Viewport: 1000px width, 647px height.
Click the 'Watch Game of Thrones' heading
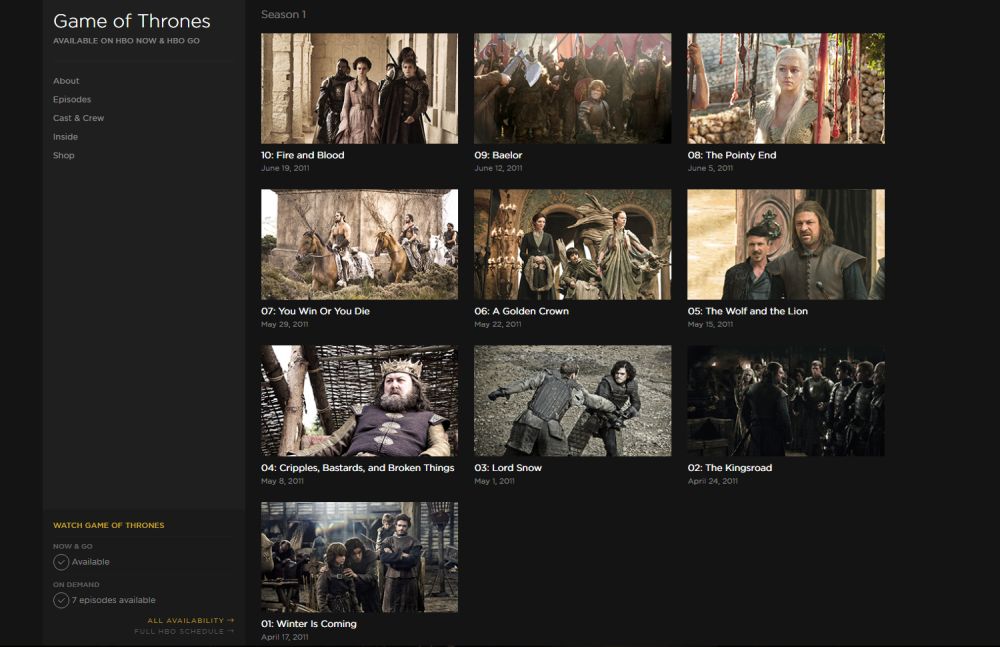point(108,525)
